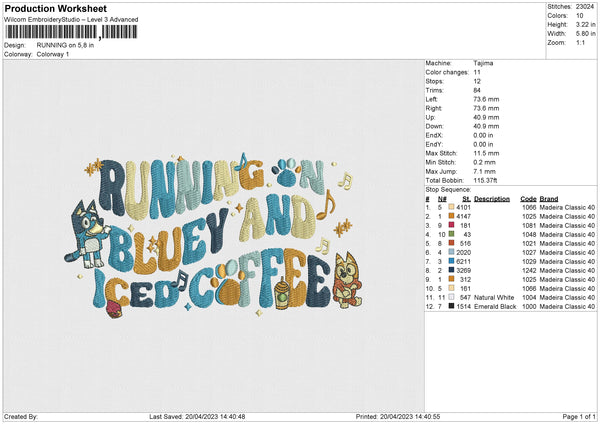Click the 'Page 1 of 1' indicator
Screen dimensions: 600x424
(x=579, y=416)
